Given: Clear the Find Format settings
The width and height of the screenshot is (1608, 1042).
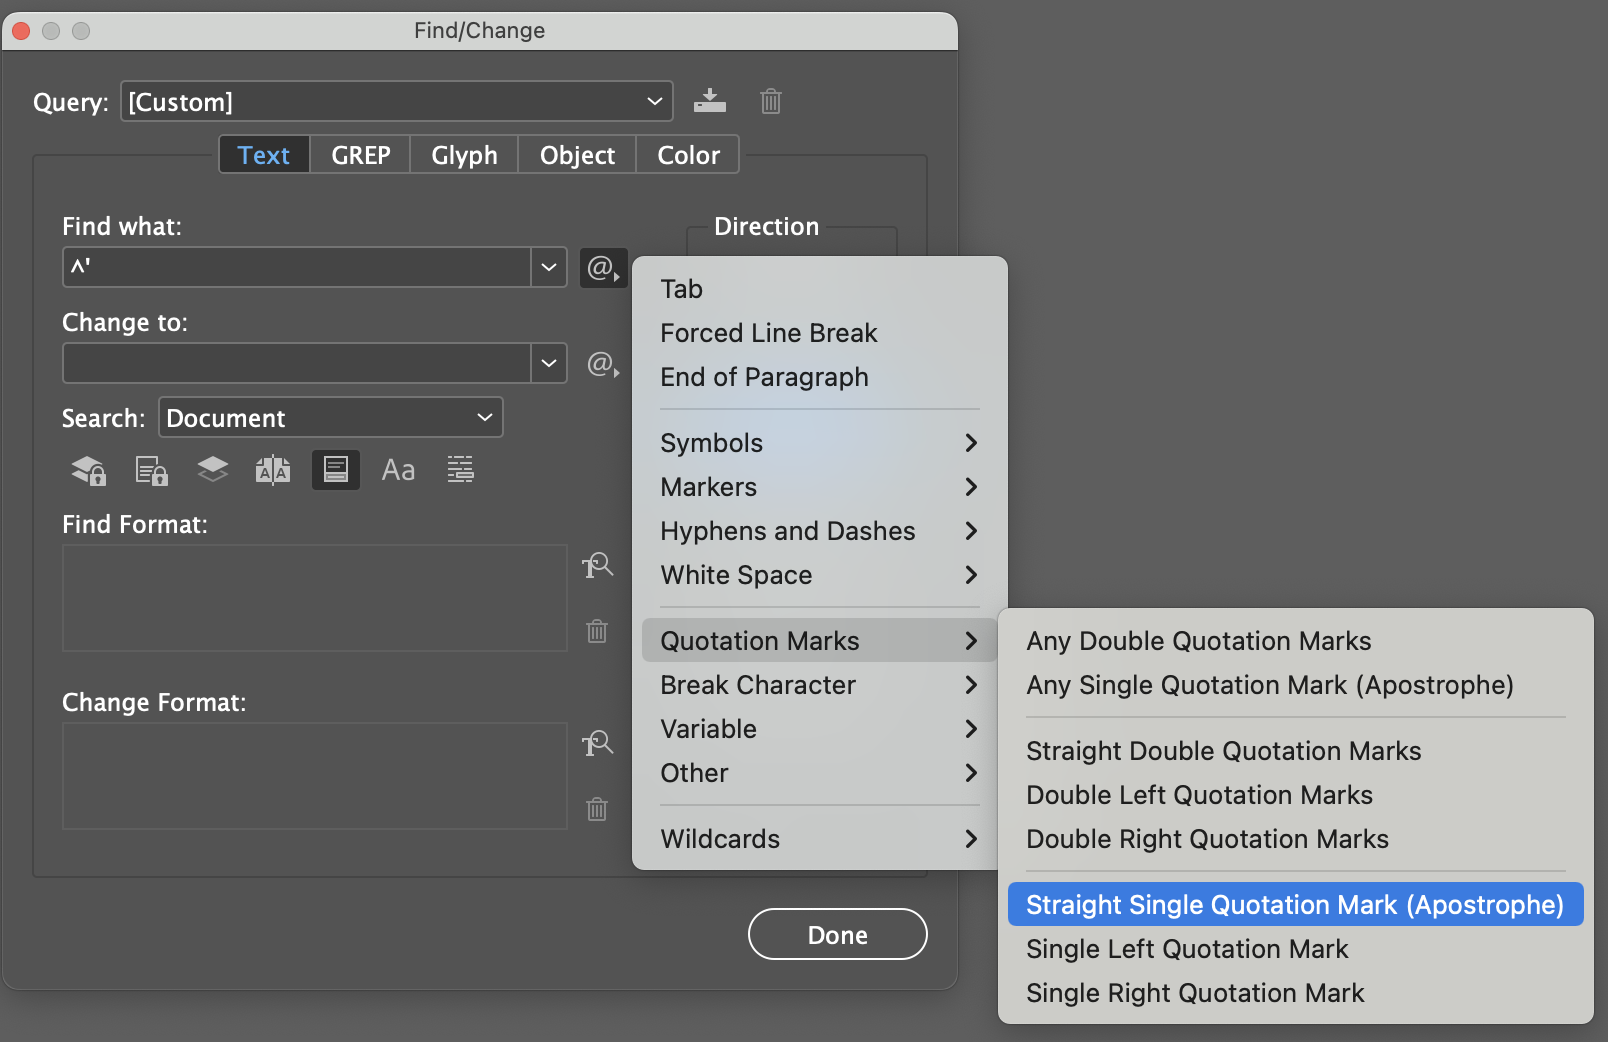Looking at the screenshot, I should [x=597, y=630].
